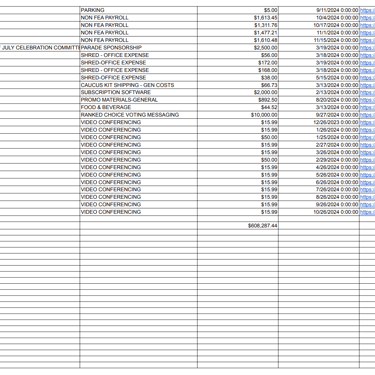The image size is (375, 375).
Task: Click the $56.00 amount cell
Action: coord(238,55)
